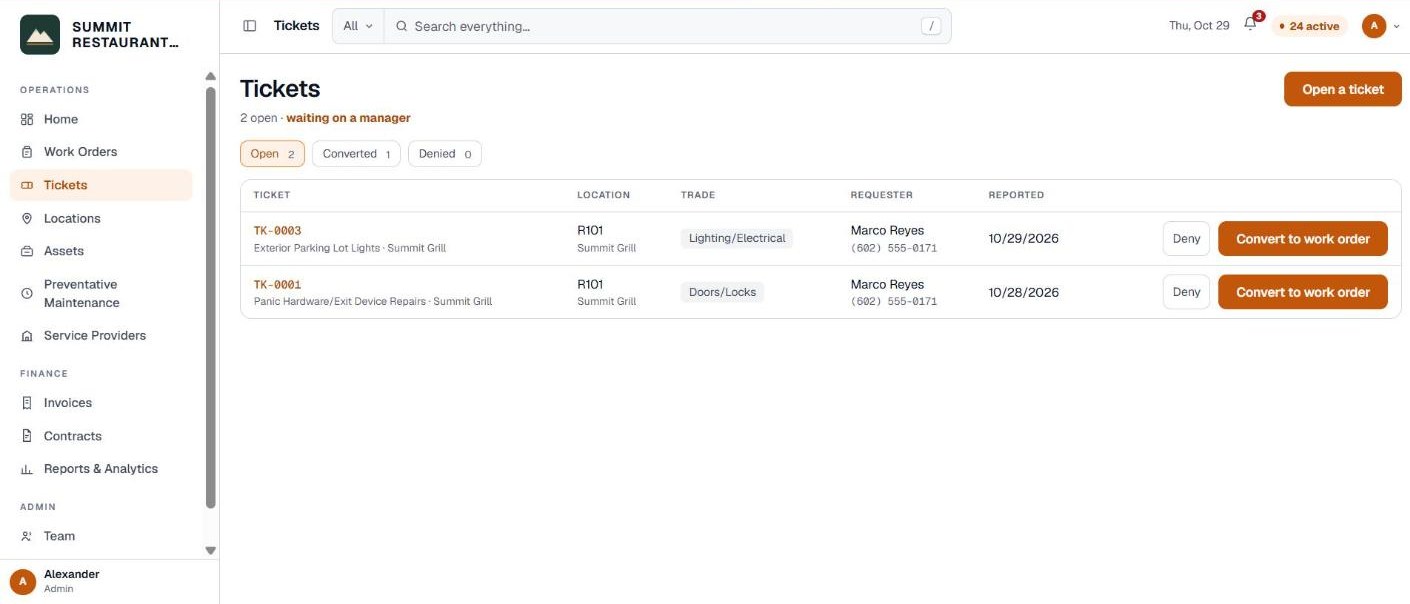Click the Search everything field
The width and height of the screenshot is (1410, 604).
(x=667, y=26)
